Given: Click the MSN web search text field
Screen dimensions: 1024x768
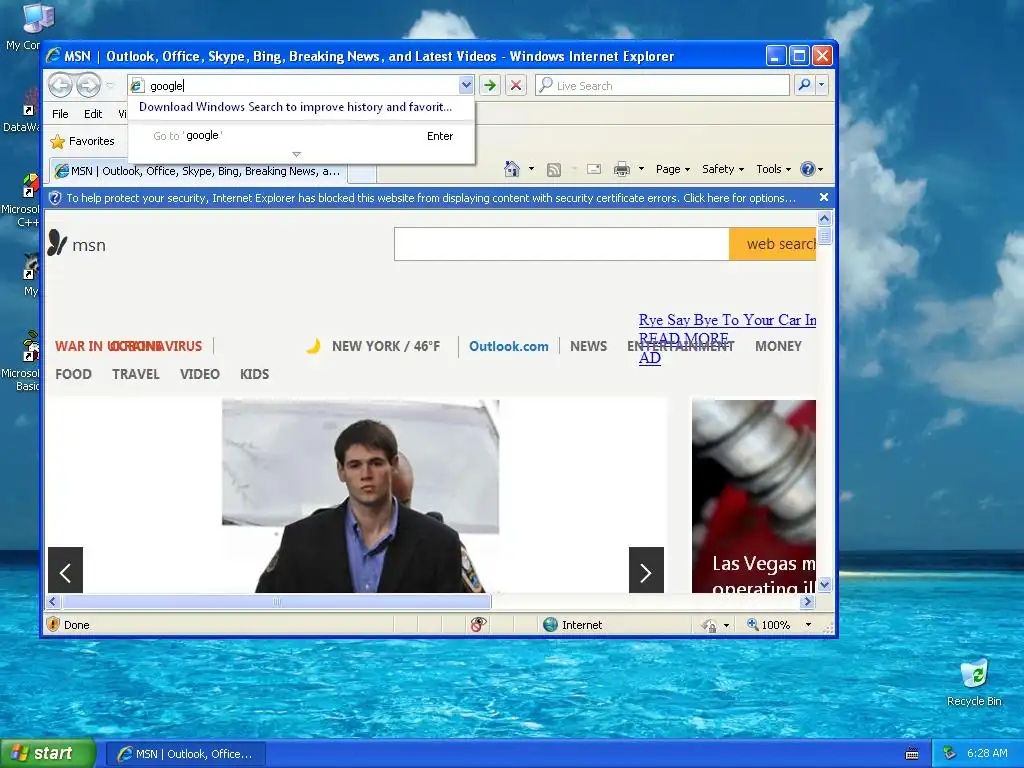Looking at the screenshot, I should point(562,244).
